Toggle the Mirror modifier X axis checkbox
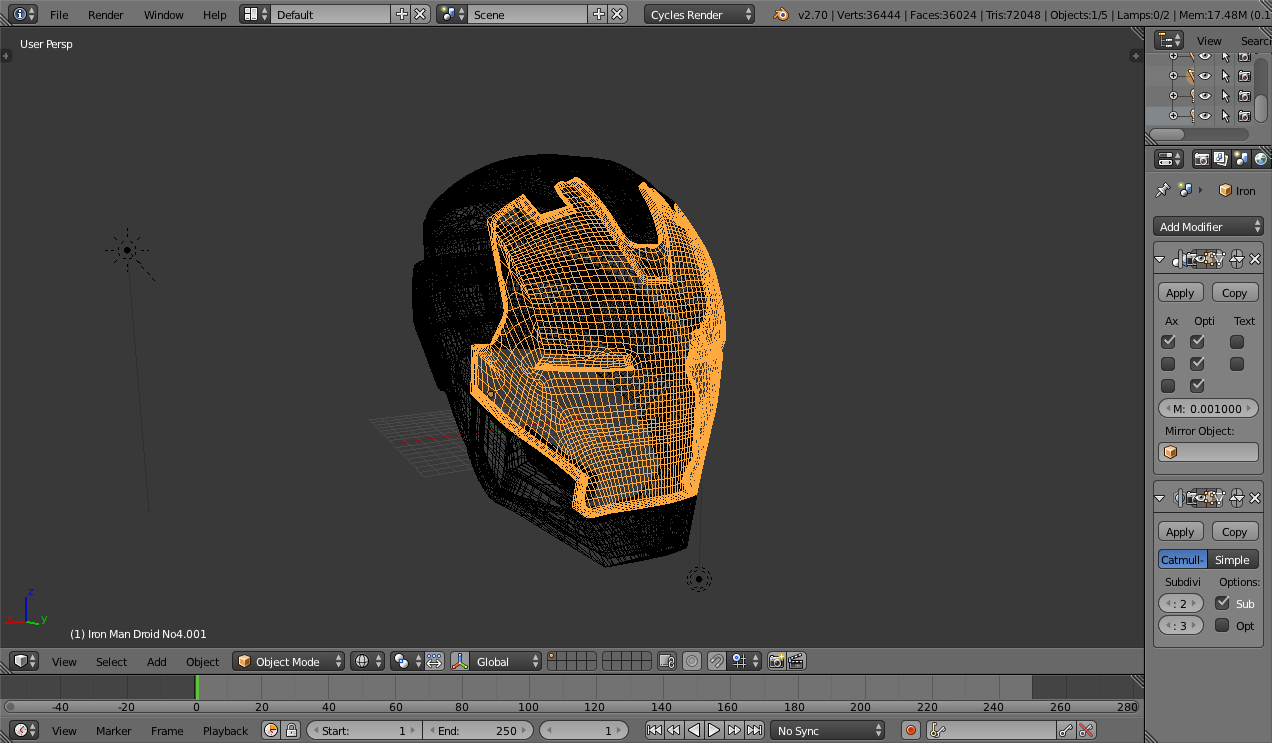The image size is (1272, 743). pos(1168,342)
